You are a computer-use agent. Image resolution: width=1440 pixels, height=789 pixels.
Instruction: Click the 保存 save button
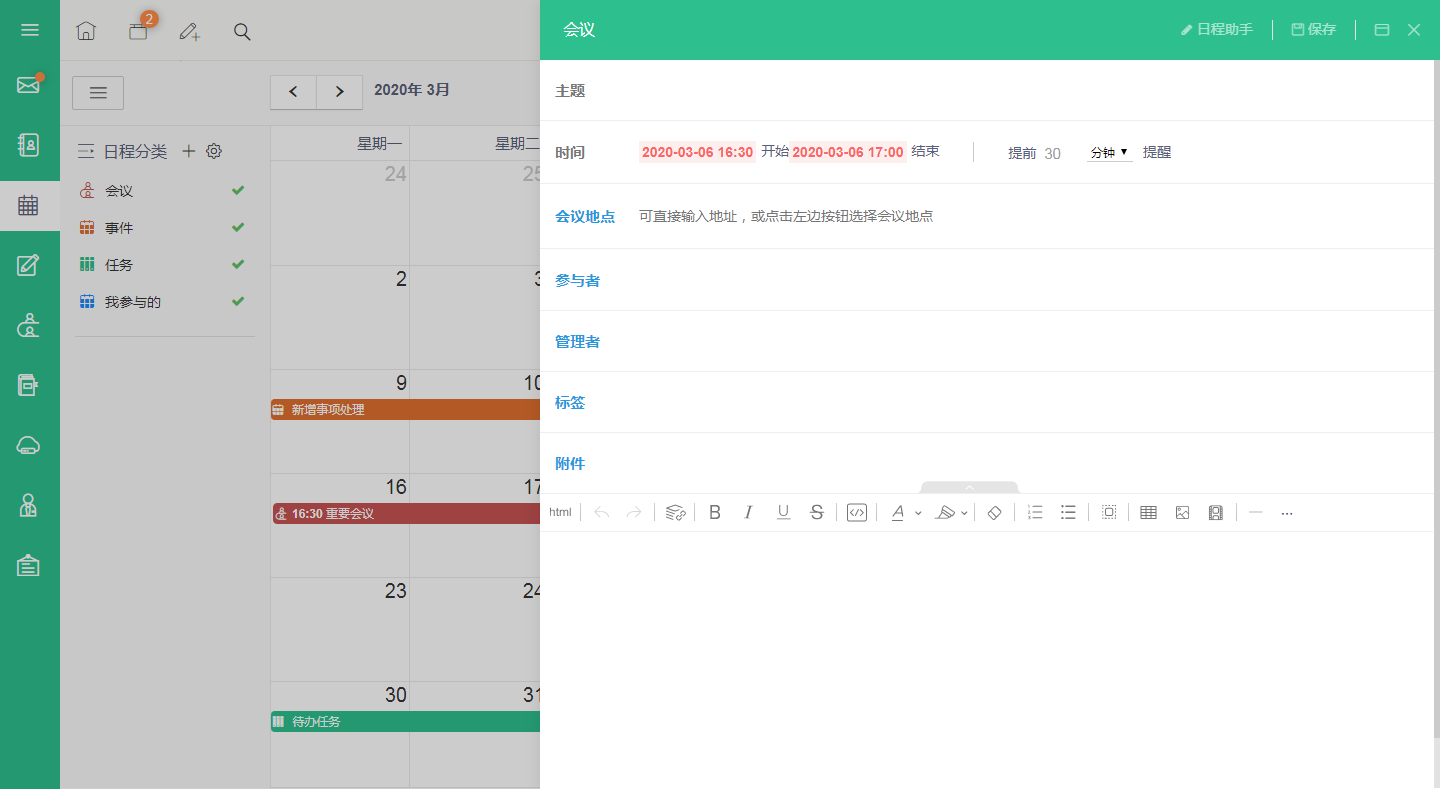(x=1314, y=30)
